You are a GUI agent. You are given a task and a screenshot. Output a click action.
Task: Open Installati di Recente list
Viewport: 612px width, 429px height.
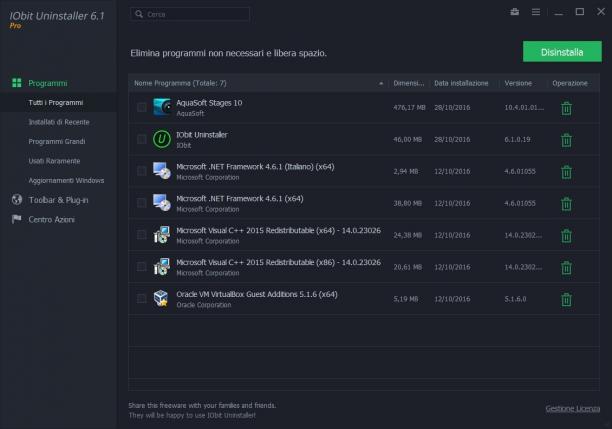point(59,122)
